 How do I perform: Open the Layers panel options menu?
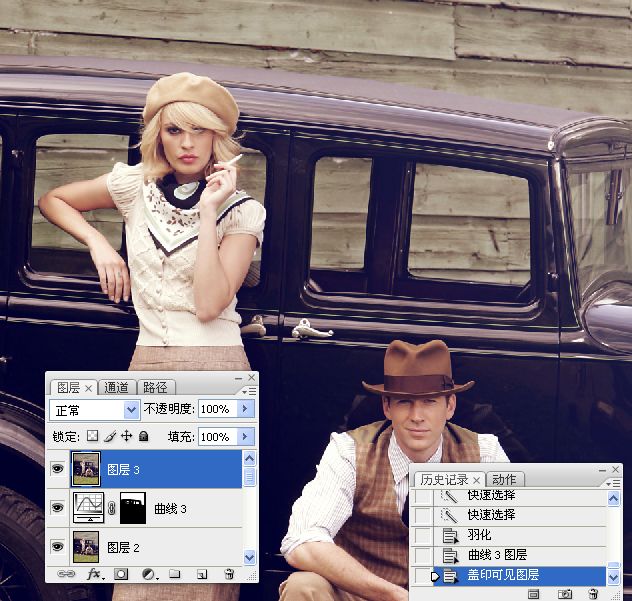pos(249,391)
